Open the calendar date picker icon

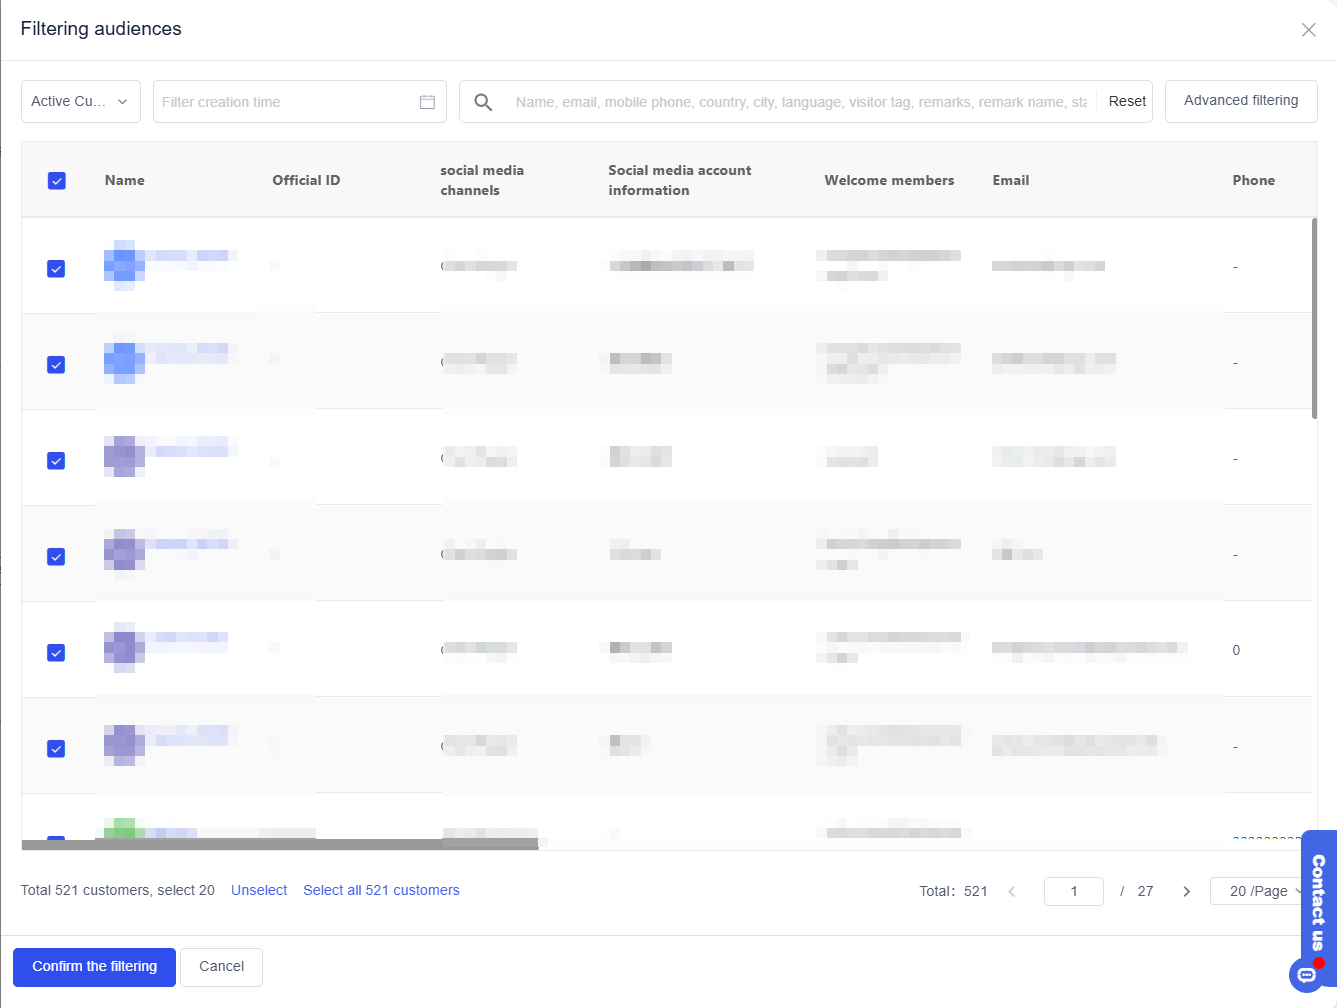click(427, 102)
